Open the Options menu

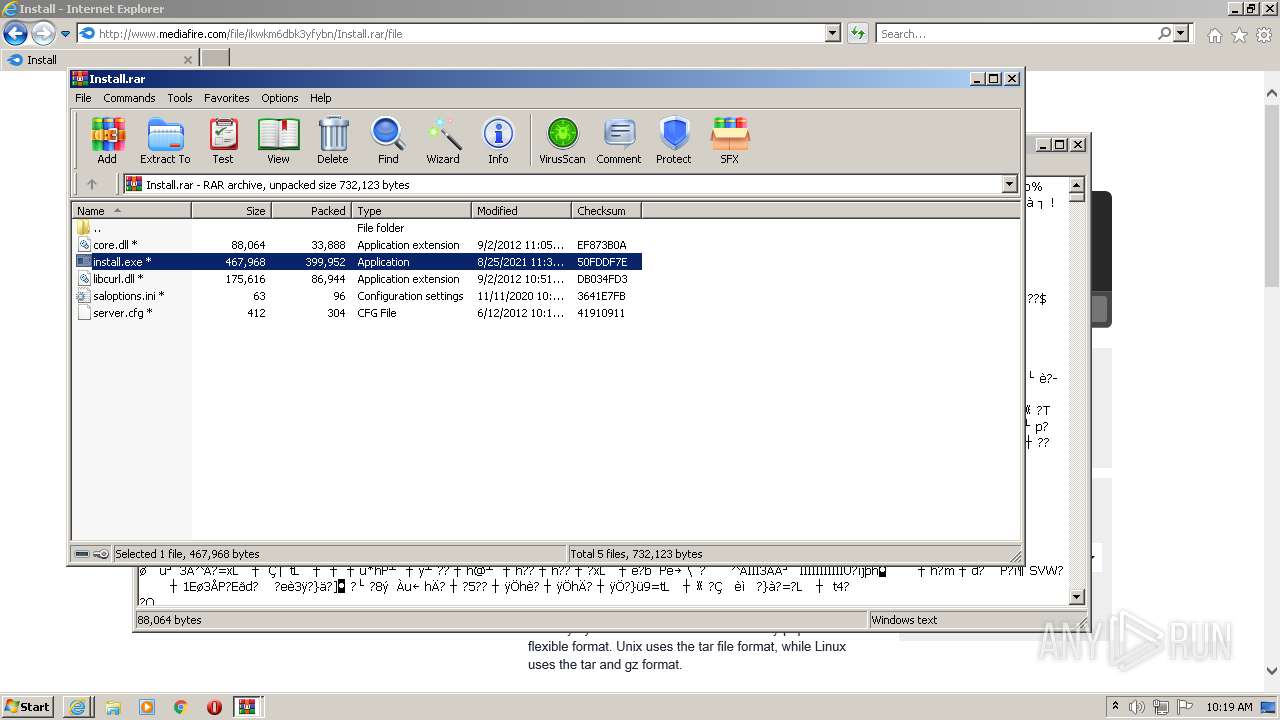point(280,98)
